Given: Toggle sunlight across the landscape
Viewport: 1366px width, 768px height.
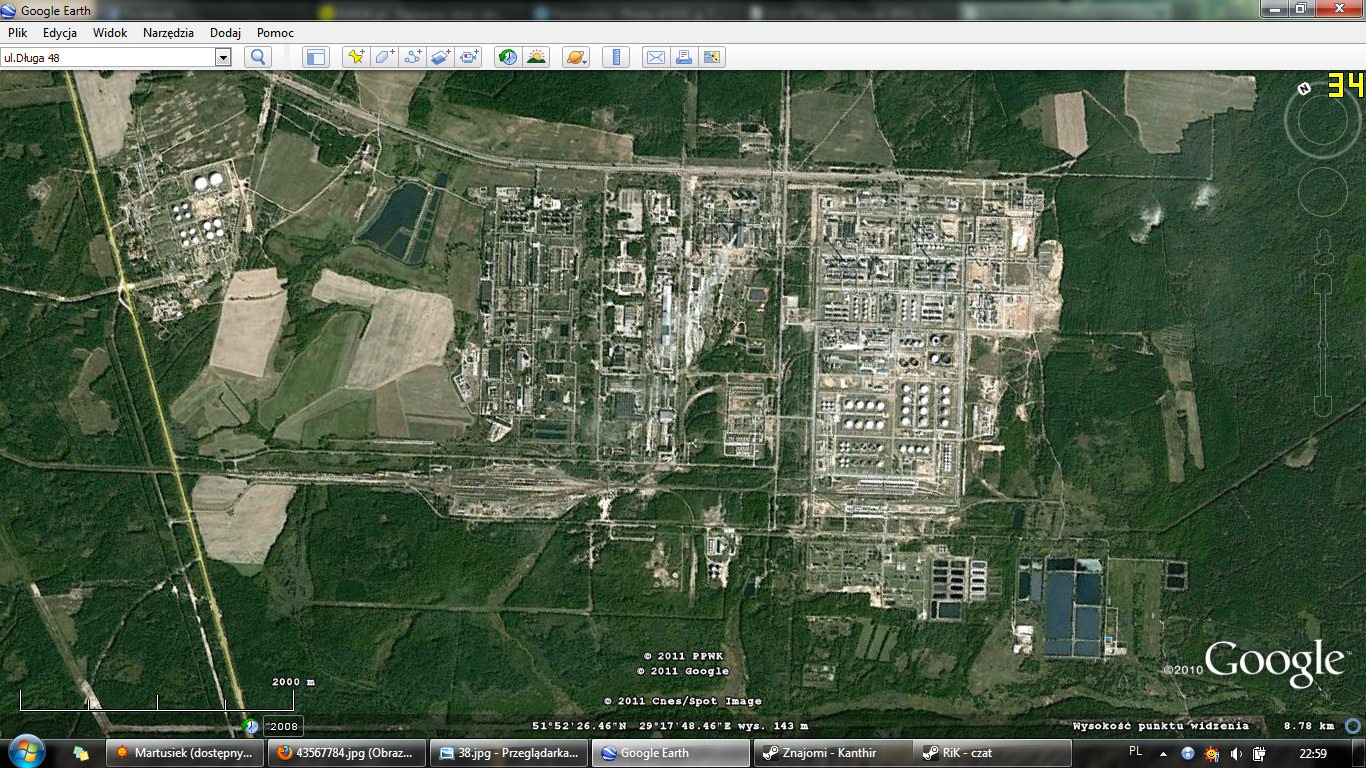Looking at the screenshot, I should [x=537, y=57].
